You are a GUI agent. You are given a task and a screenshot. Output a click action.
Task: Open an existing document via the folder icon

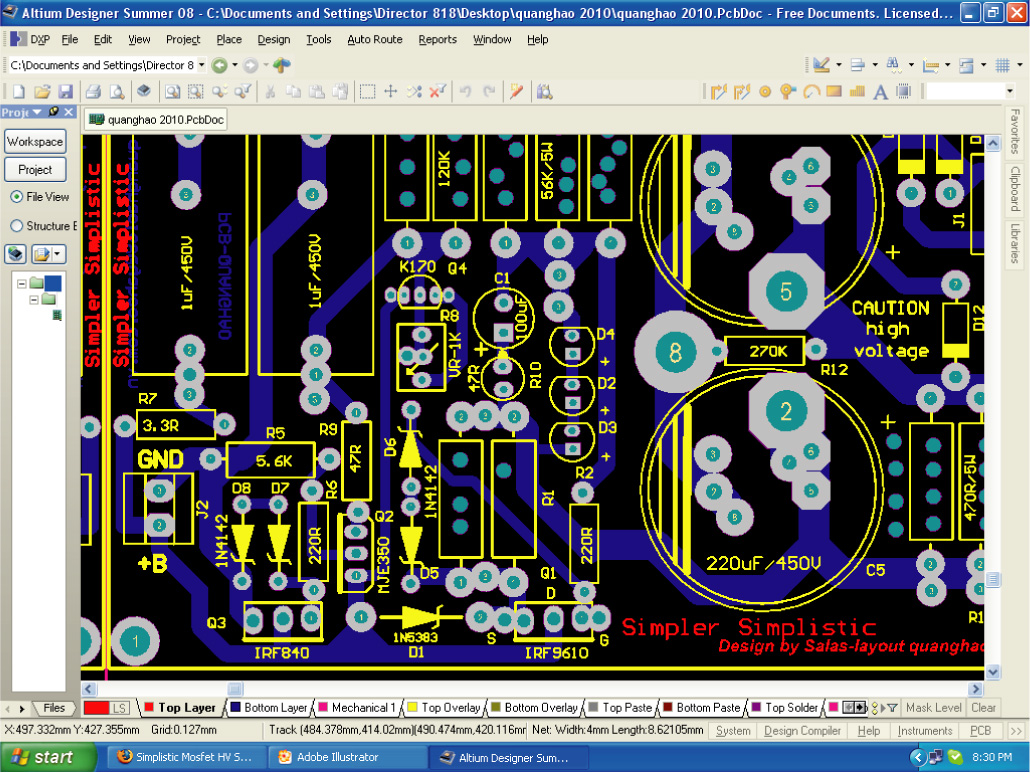pos(42,92)
